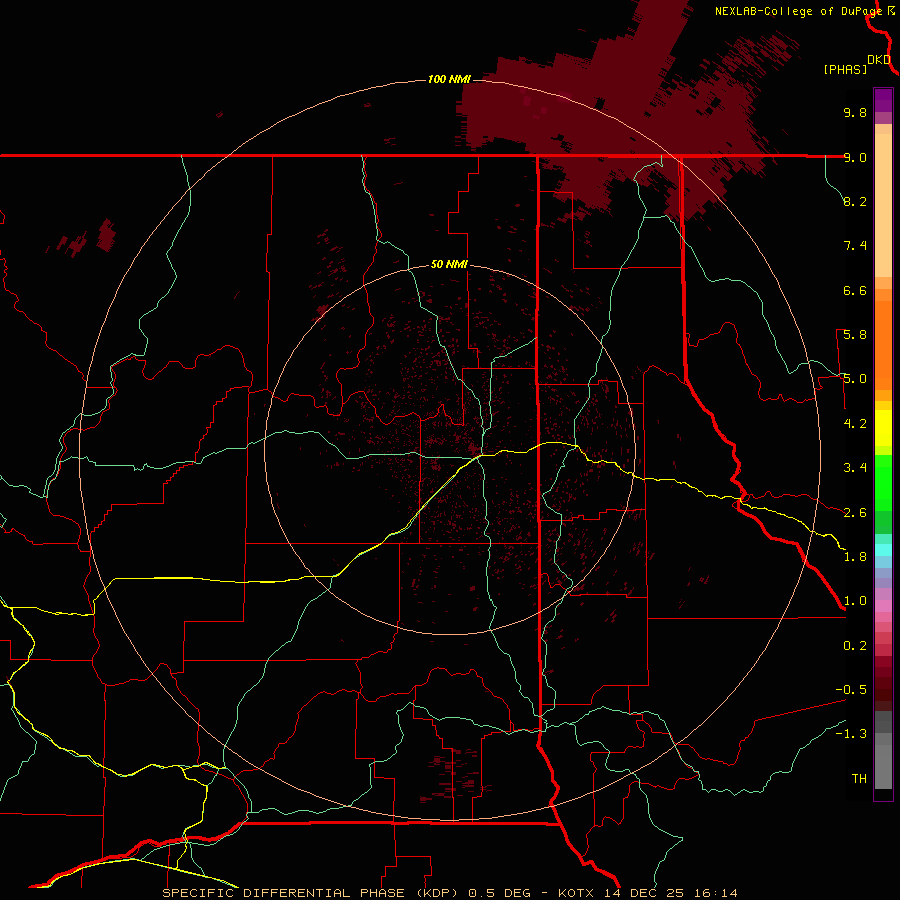
Task: Pick the cyan band on the color bar
Action: [883, 550]
